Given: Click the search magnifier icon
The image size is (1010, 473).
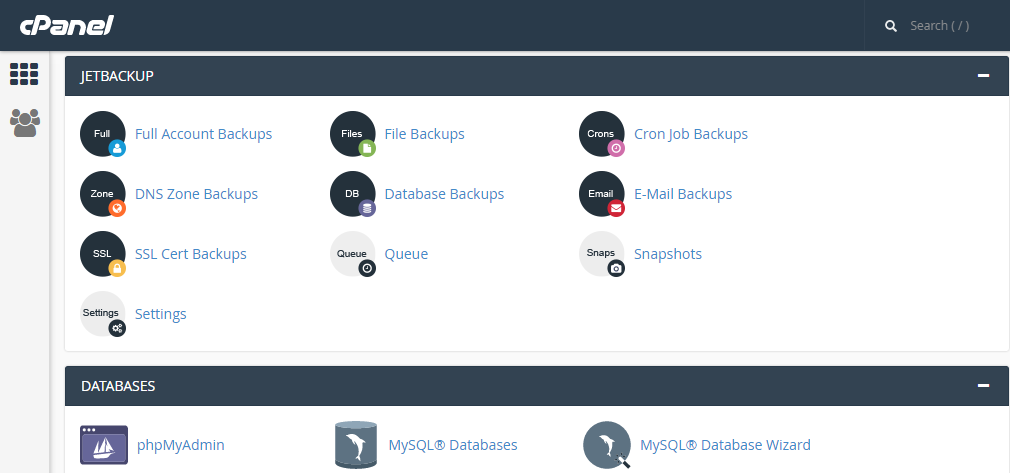Looking at the screenshot, I should (891, 26).
